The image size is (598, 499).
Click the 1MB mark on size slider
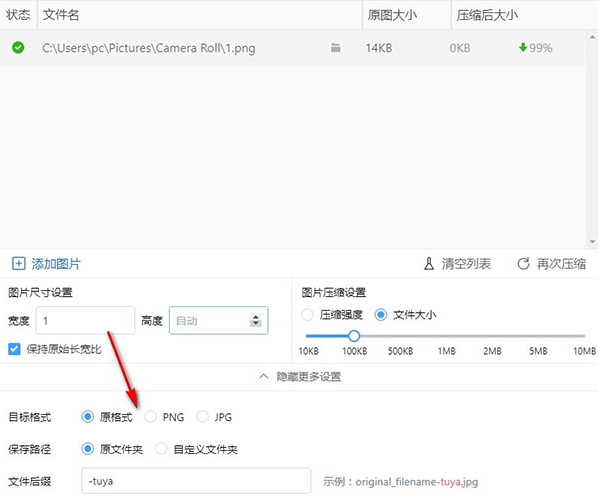(446, 351)
